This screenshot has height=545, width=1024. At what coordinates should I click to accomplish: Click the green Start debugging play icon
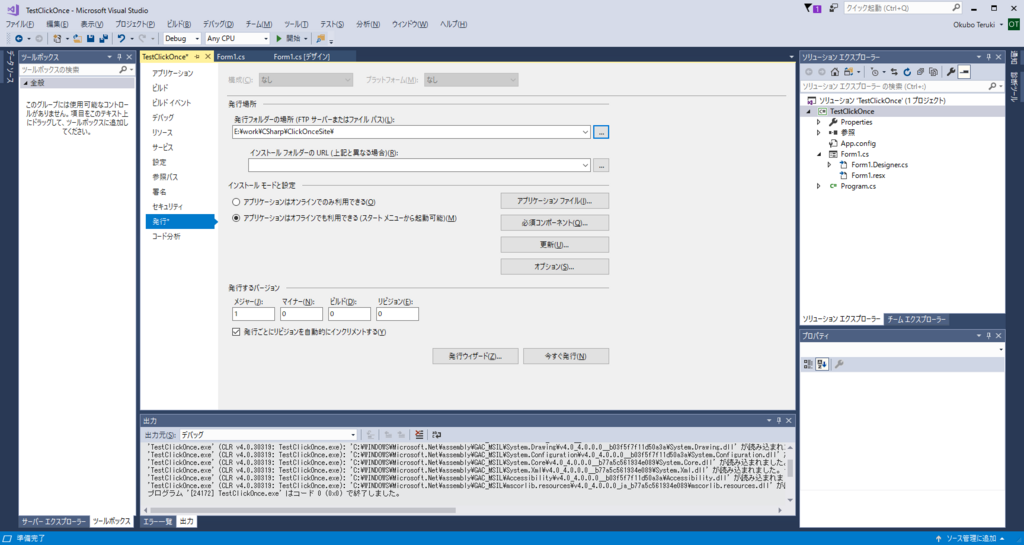click(279, 39)
